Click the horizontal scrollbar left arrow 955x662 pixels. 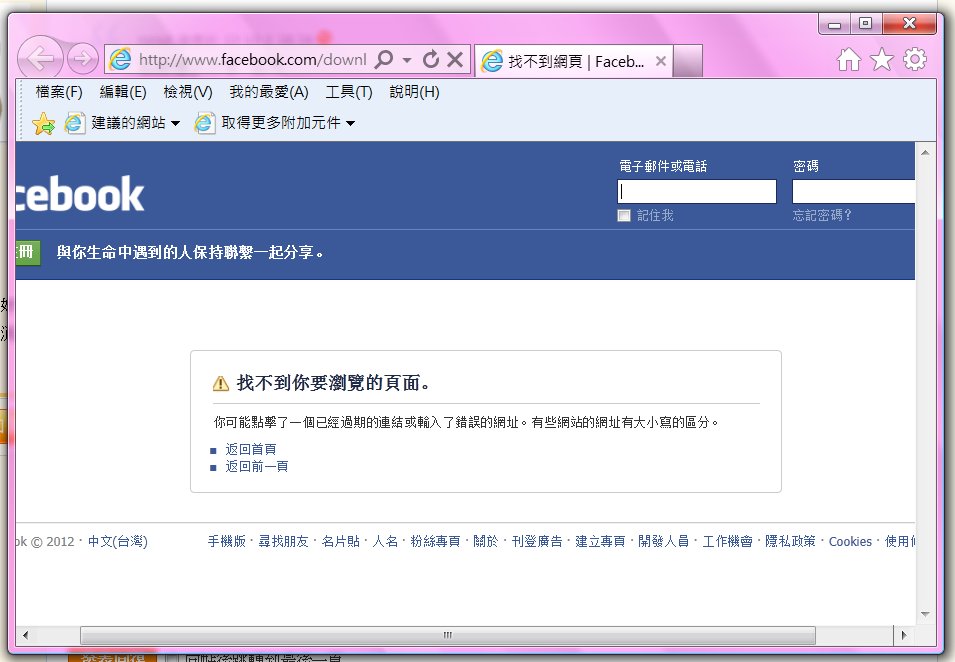click(25, 635)
